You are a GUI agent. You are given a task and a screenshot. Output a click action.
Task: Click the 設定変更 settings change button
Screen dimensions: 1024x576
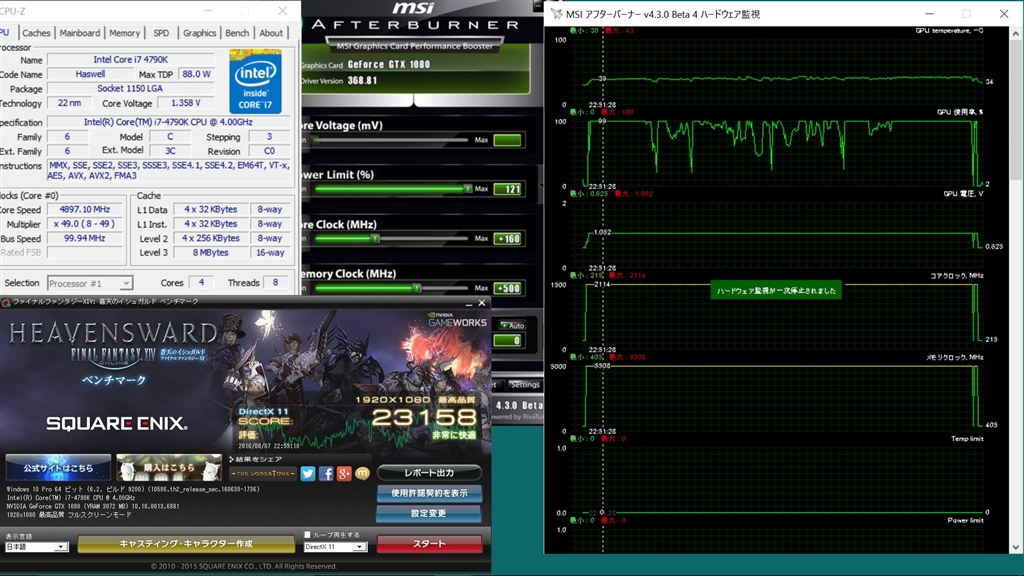point(429,513)
